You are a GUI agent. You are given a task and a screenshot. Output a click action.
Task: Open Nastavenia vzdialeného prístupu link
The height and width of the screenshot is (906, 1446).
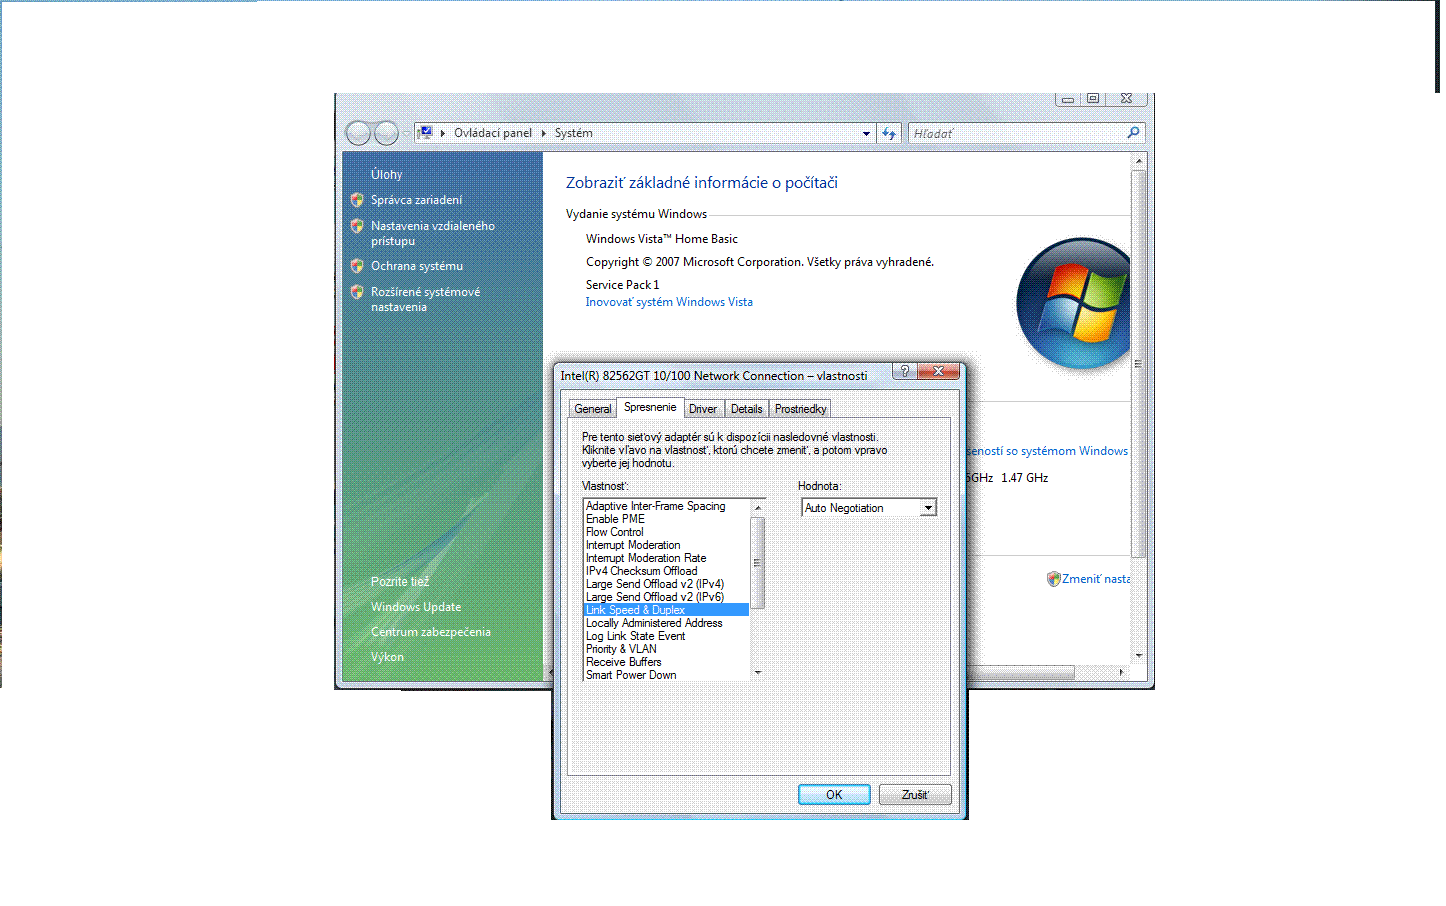(x=432, y=233)
